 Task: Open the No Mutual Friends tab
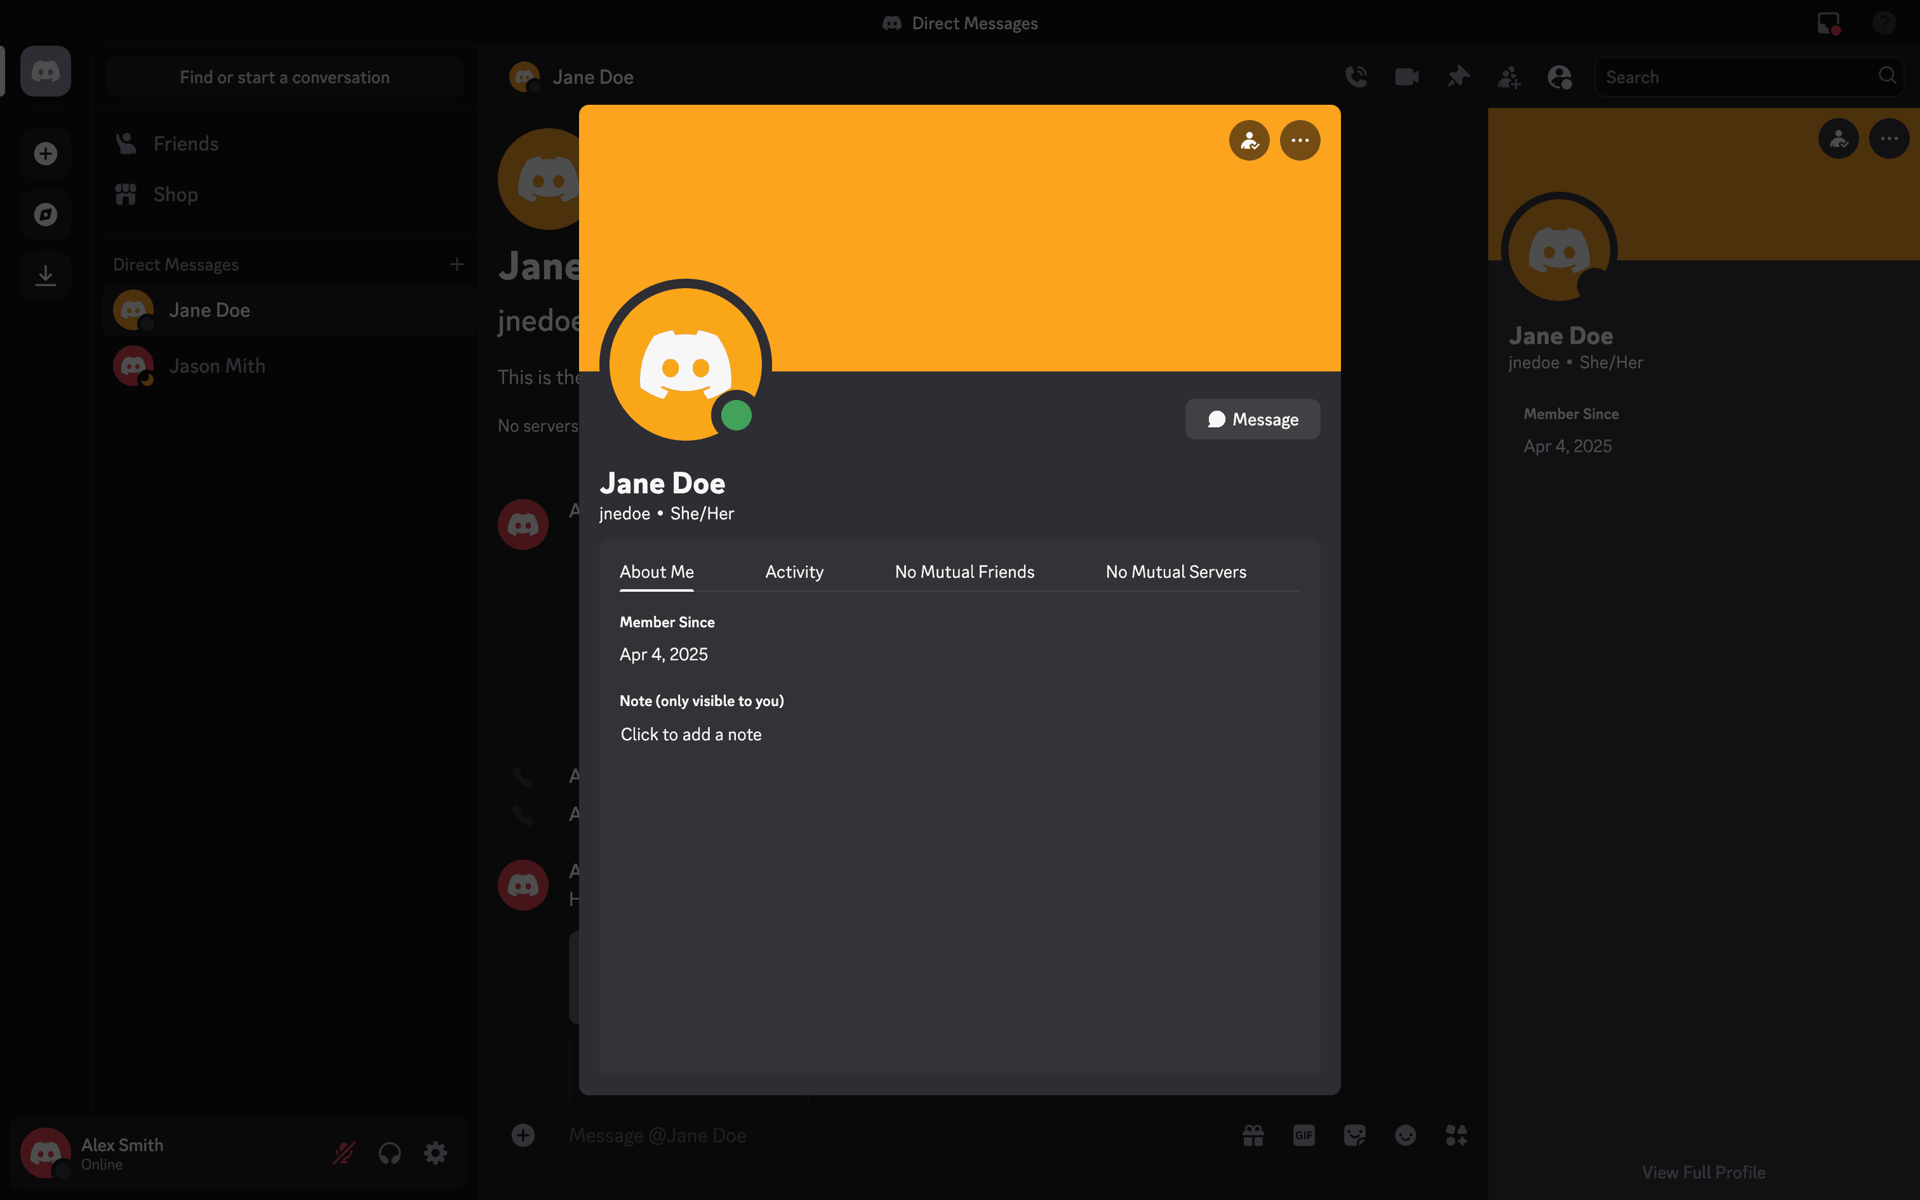(964, 572)
